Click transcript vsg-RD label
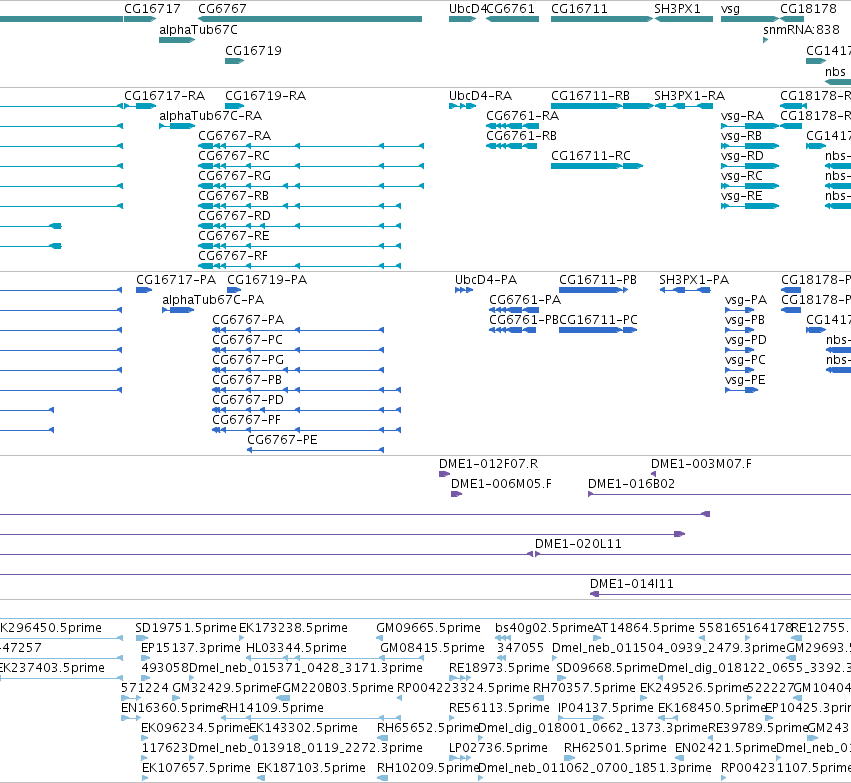851x783 pixels. [742, 156]
